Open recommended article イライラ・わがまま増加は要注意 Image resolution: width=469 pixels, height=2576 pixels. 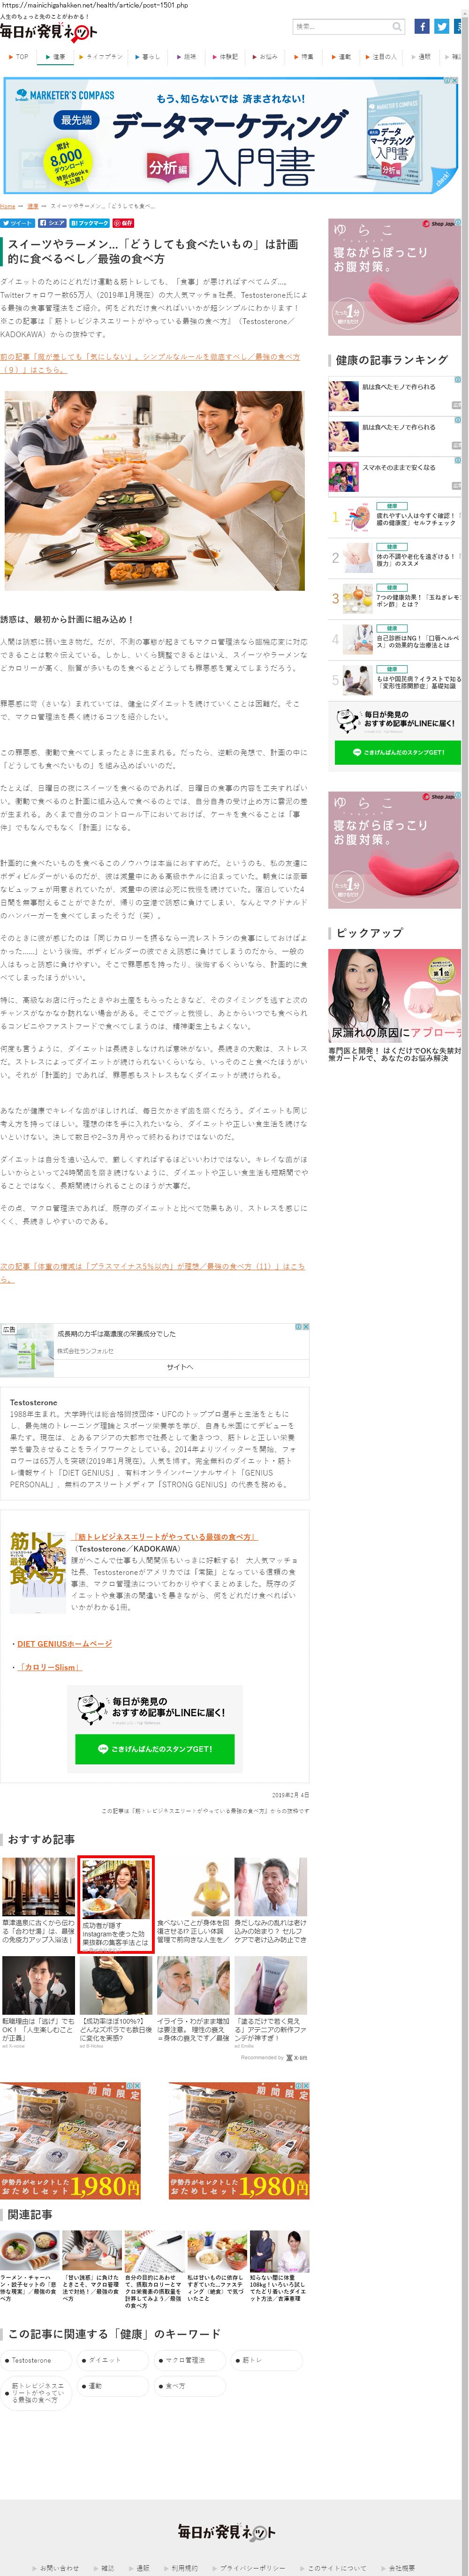coord(194,1999)
